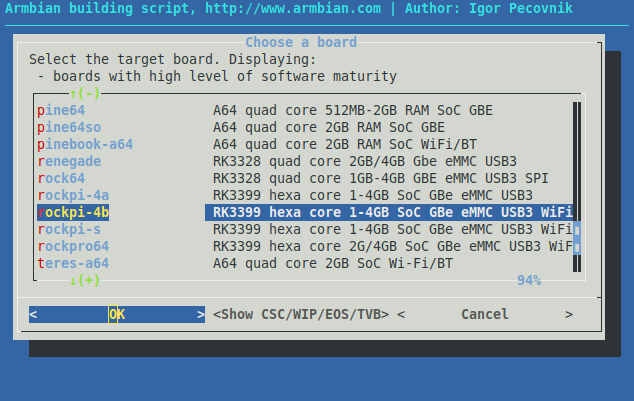Viewport: 634px width, 401px height.
Task: Click the "Choose a board" dialog title
Action: click(x=301, y=42)
